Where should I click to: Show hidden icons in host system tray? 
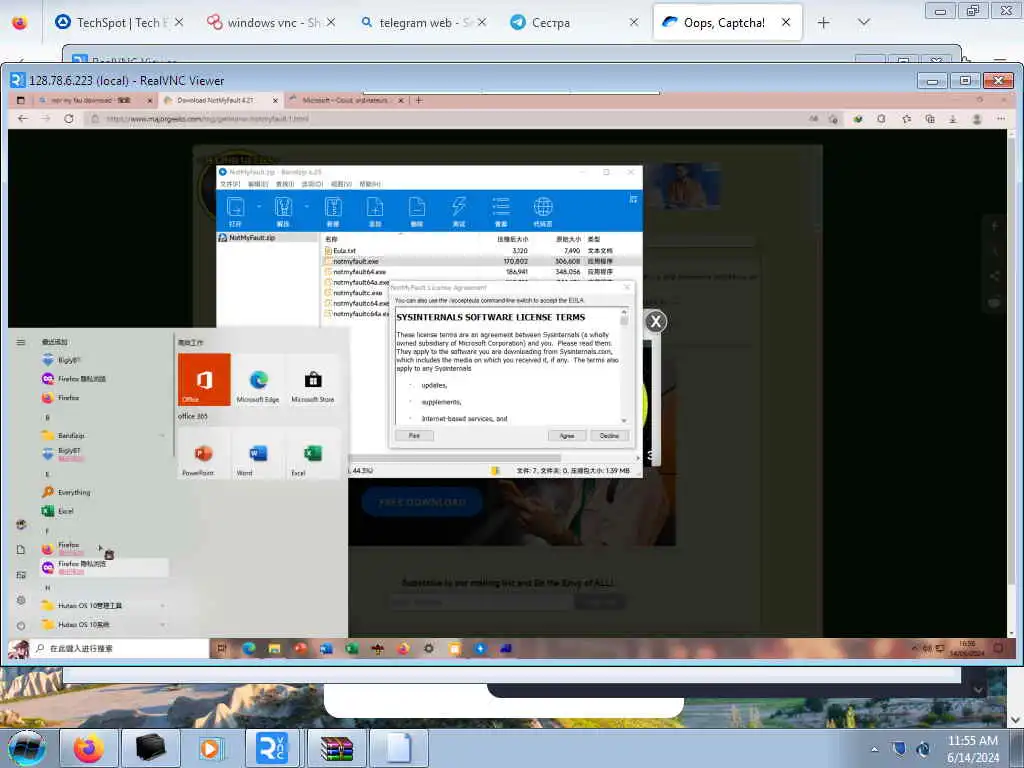point(874,749)
